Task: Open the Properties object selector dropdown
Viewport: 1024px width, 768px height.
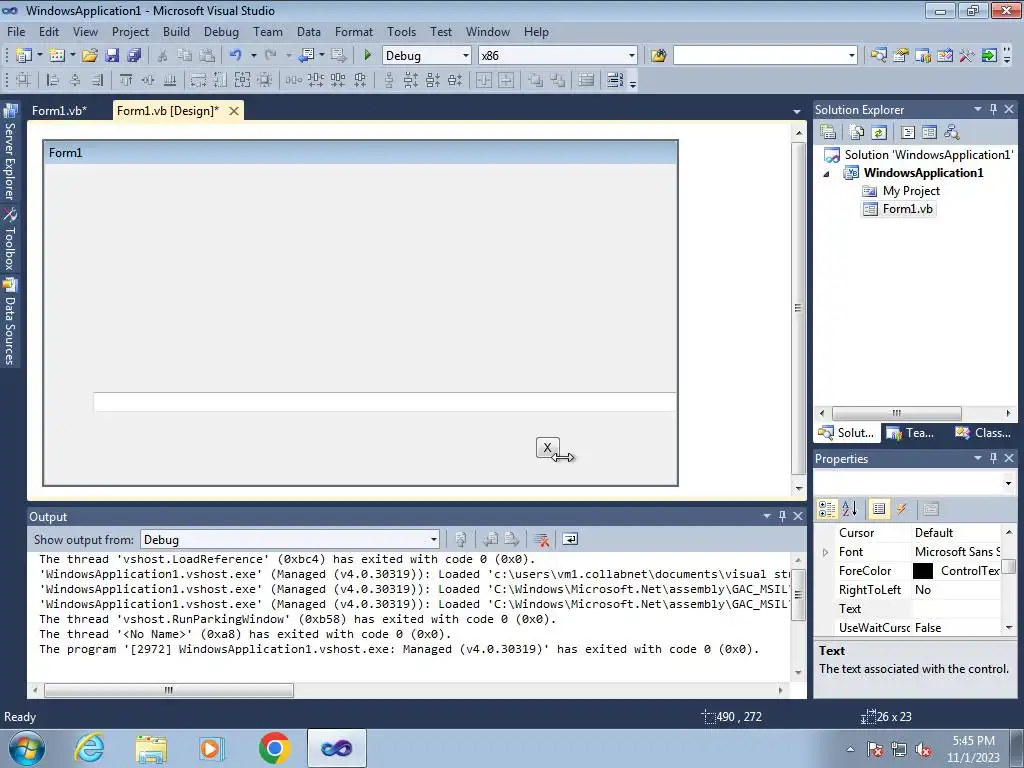Action: coord(1008,483)
